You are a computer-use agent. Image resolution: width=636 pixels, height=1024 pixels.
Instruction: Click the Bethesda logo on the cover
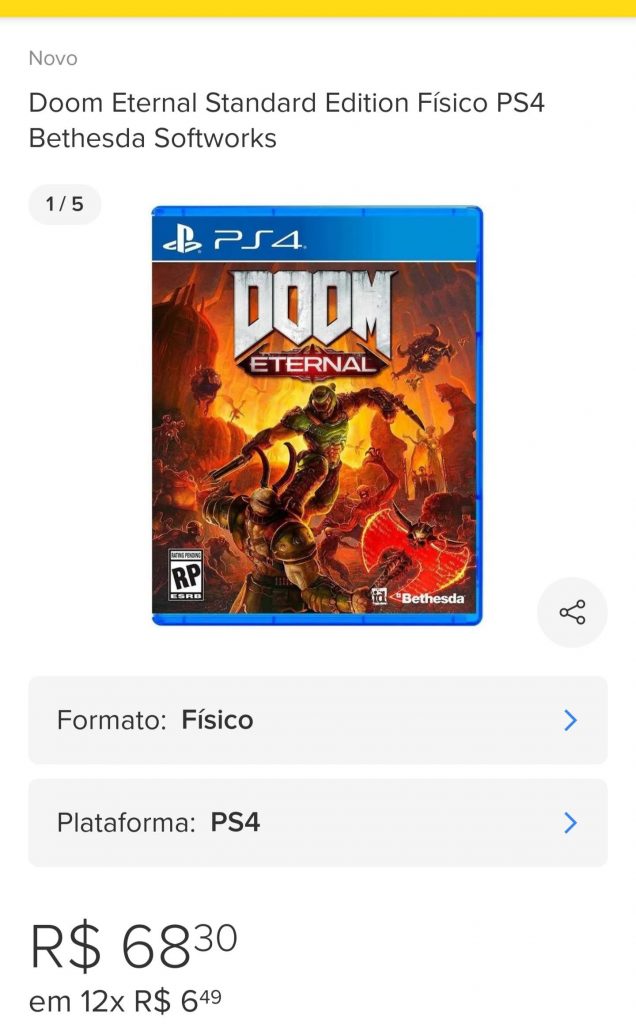point(434,598)
